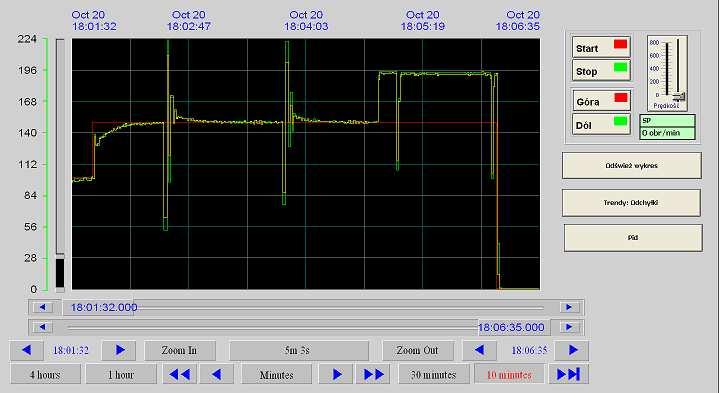
Task: Click left arrow before 18:01:32 start time
Action: [26, 350]
